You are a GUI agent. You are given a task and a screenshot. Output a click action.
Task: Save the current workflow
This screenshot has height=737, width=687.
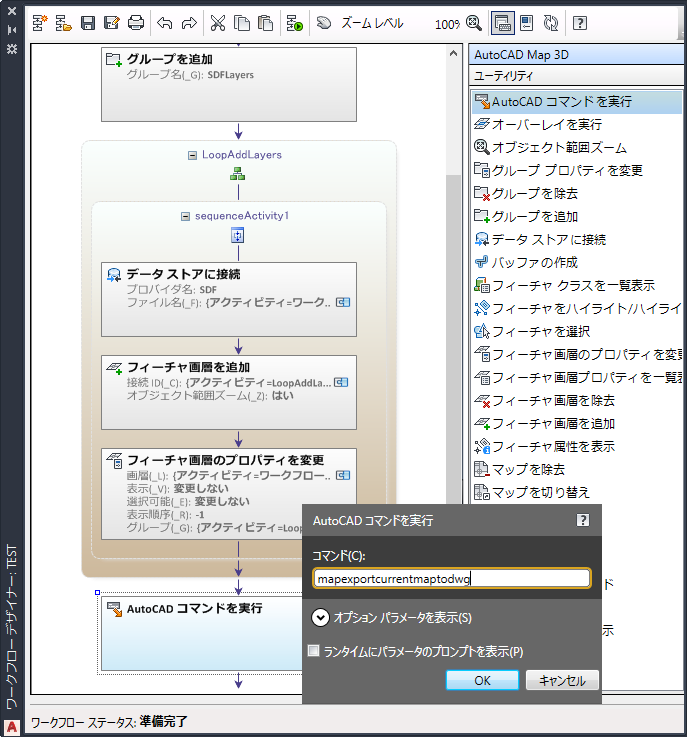pyautogui.click(x=88, y=23)
